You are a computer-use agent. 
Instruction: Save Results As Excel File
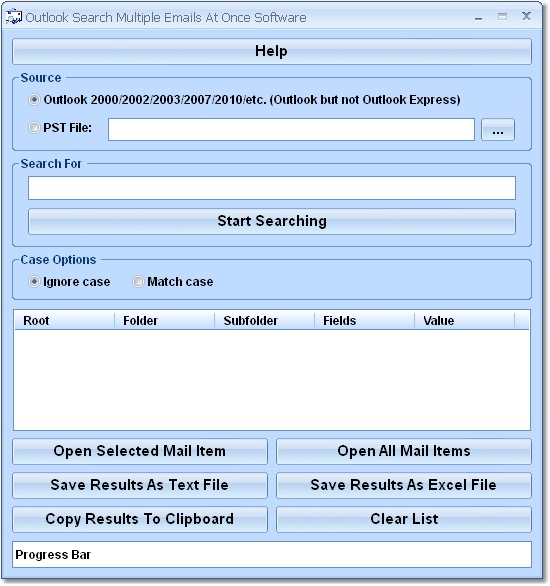[404, 485]
